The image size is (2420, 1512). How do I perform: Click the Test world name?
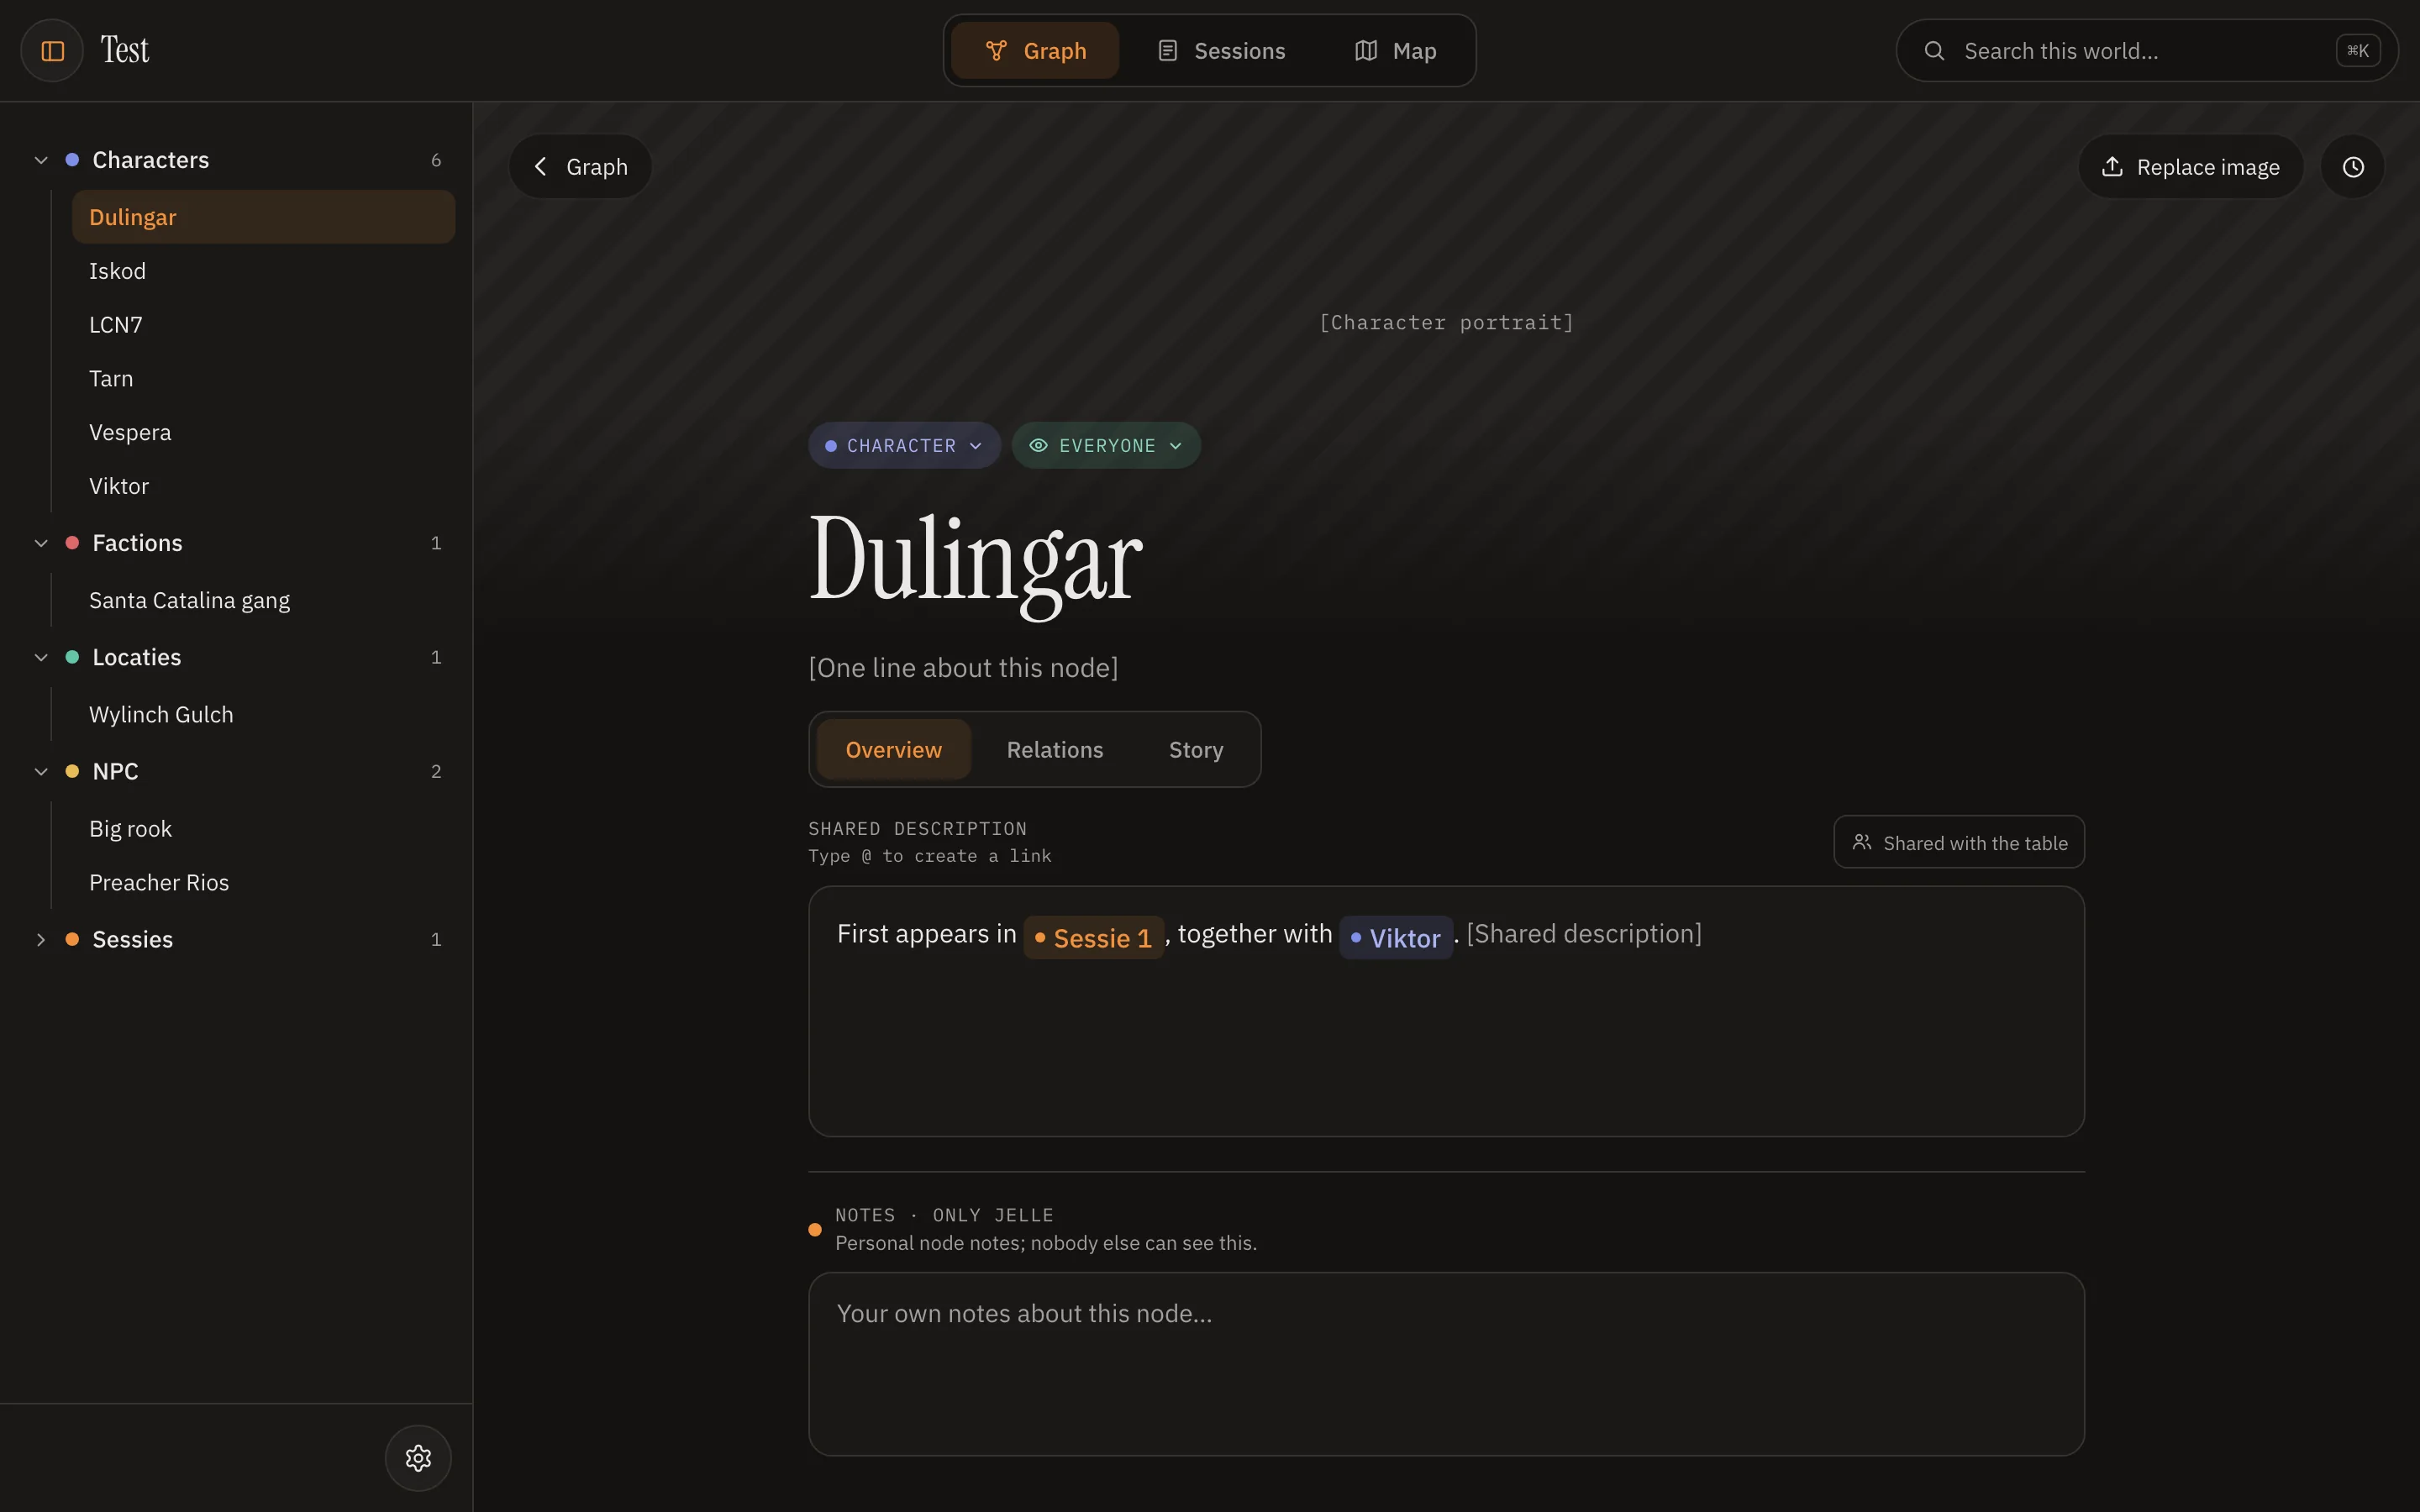(124, 50)
